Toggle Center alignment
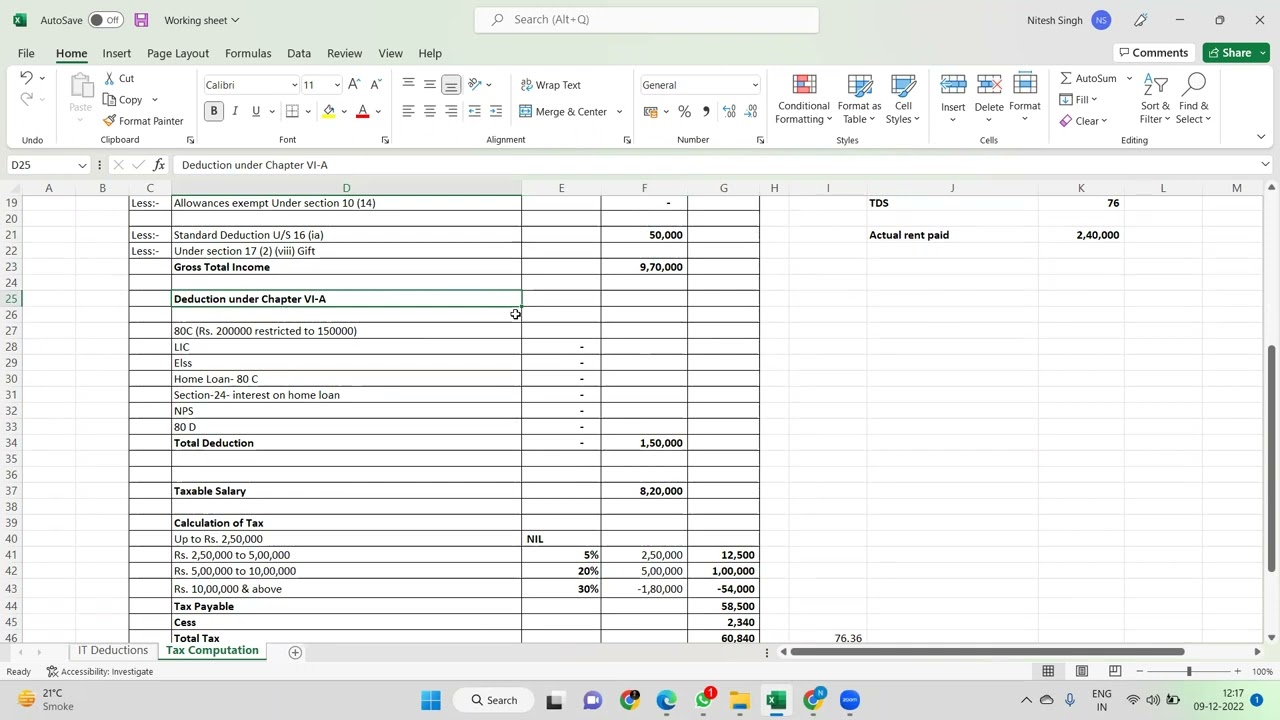Viewport: 1280px width, 720px height. pos(429,111)
